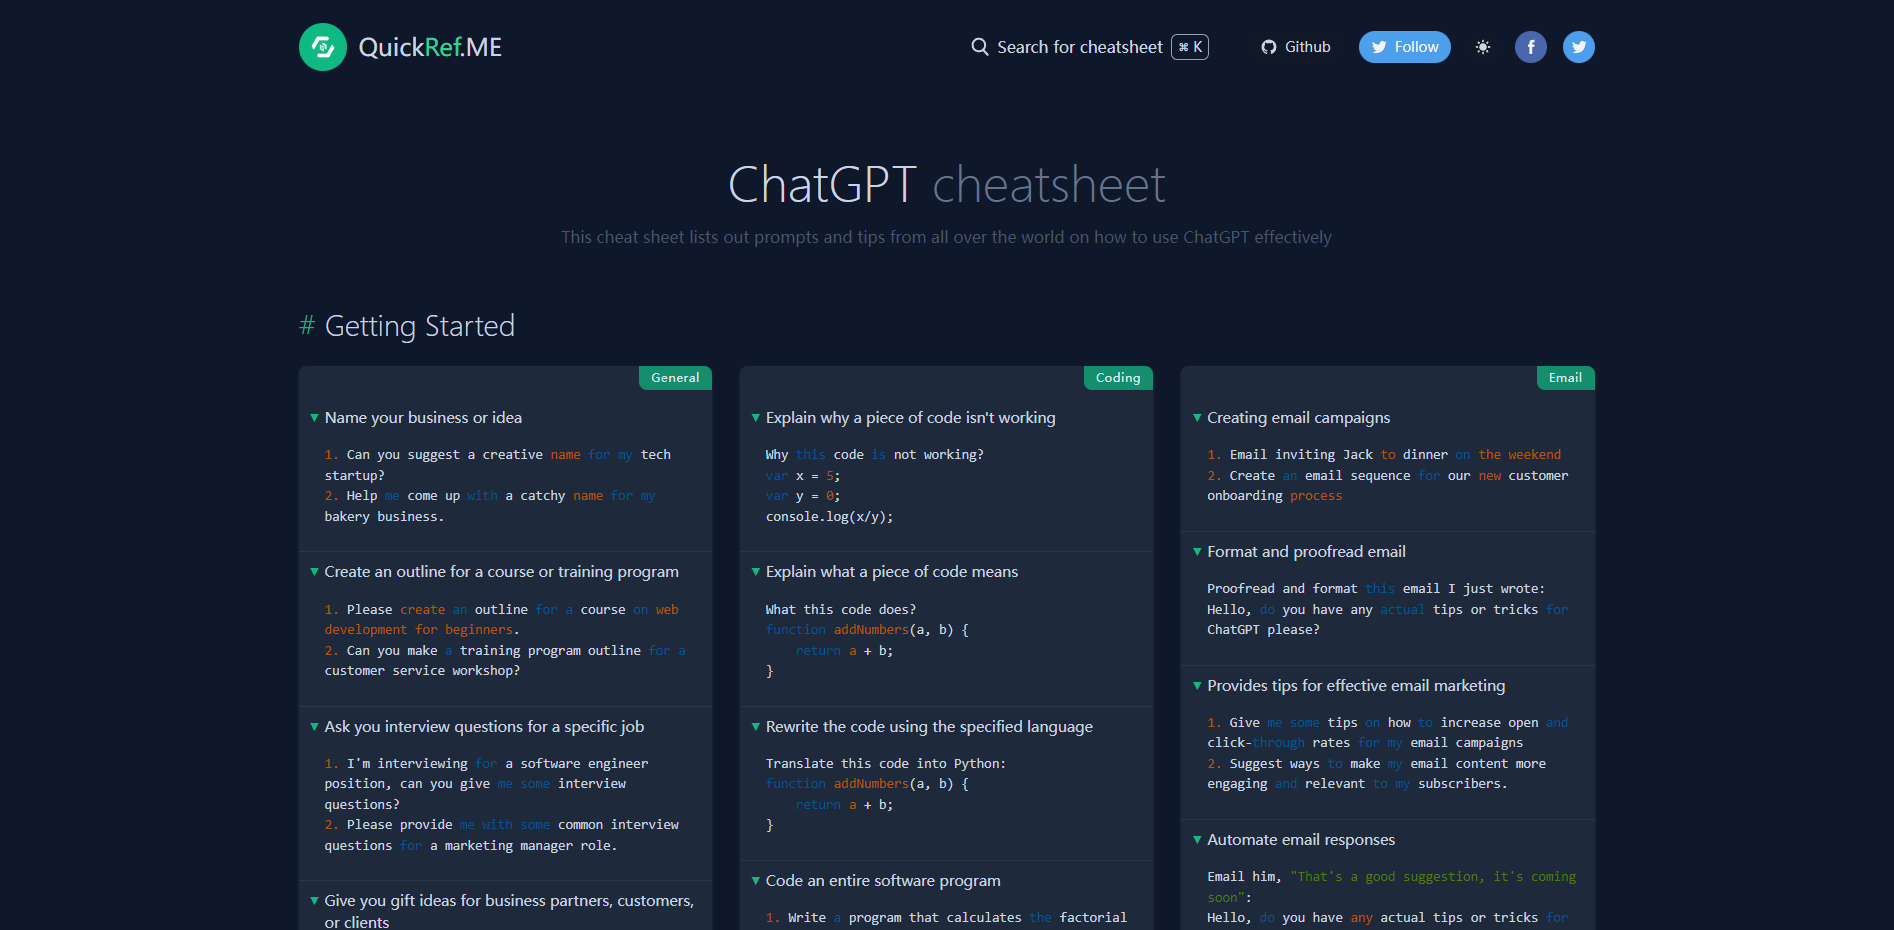
Task: Click 'console.log(x/y);' code line
Action: coord(829,517)
